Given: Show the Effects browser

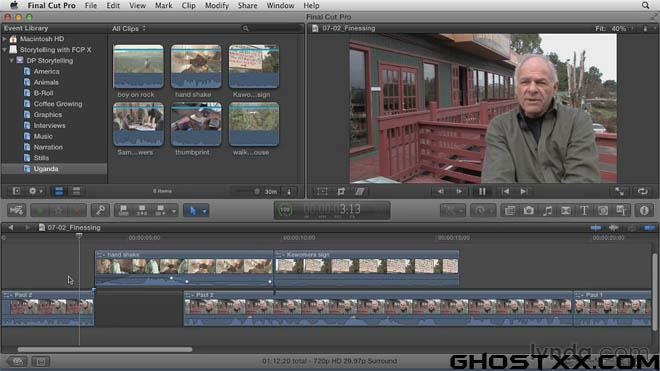Looking at the screenshot, I should pyautogui.click(x=510, y=210).
